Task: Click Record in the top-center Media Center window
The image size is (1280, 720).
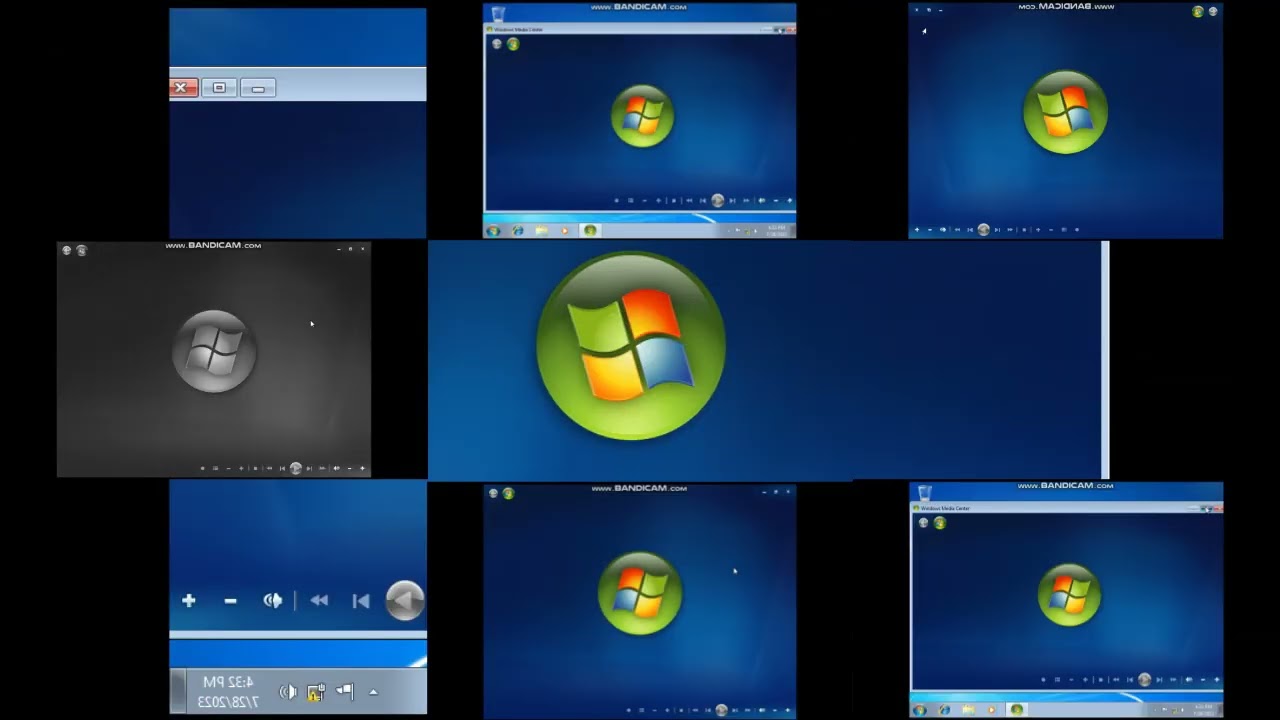Action: 617,201
